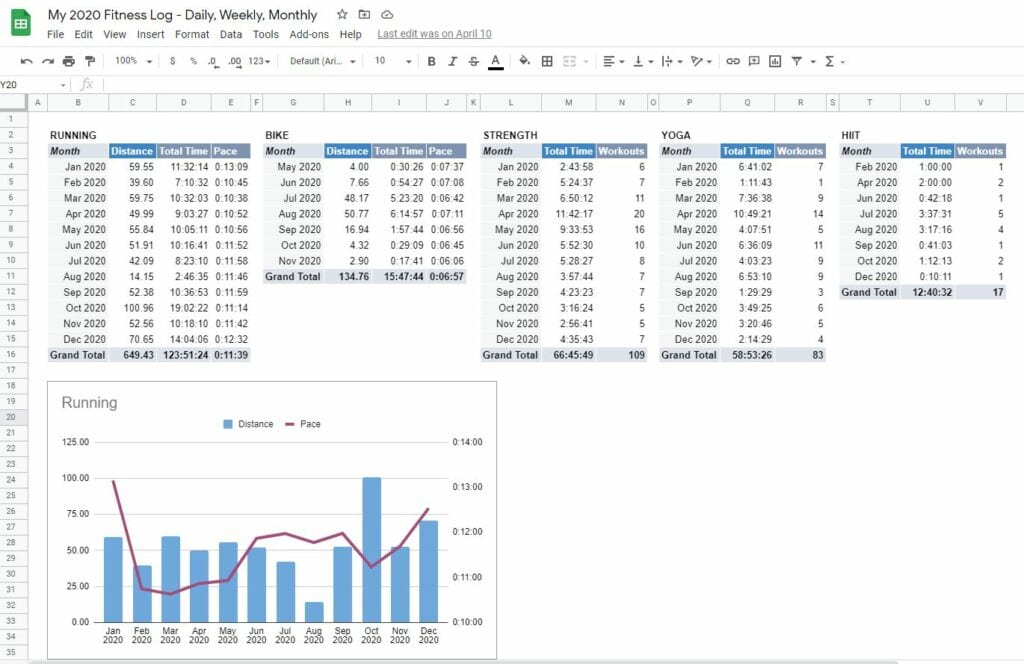The image size is (1024, 664).
Task: Open 'Last edit was on April 10' link
Action: [x=434, y=34]
